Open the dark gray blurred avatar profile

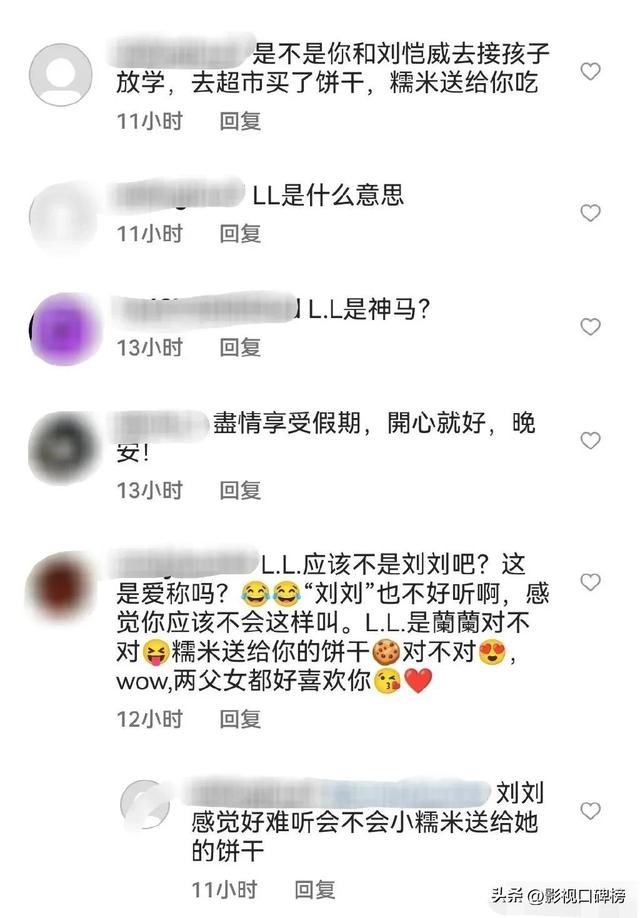pos(63,448)
